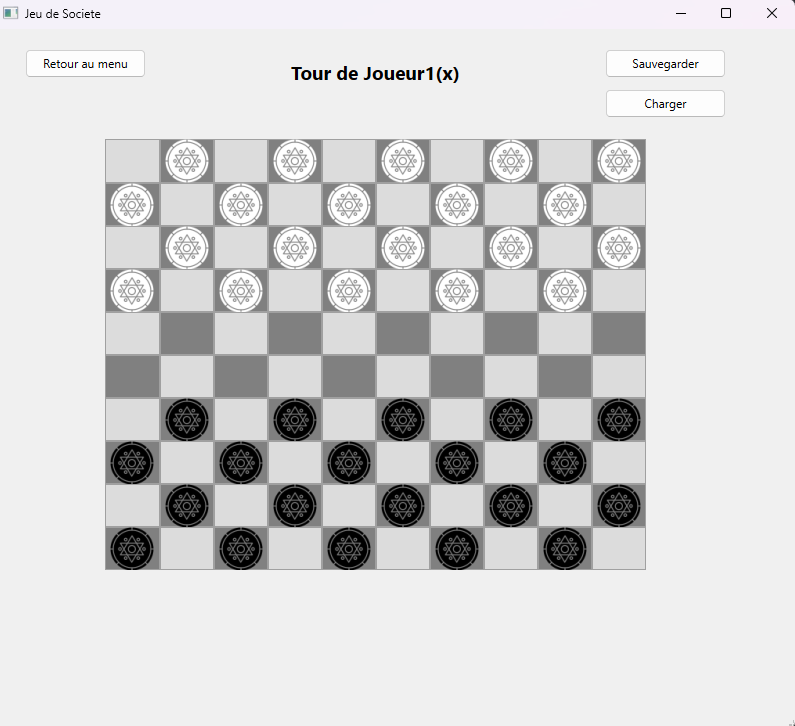Close the Jeu de Societe window
This screenshot has height=726, width=795.
772,14
